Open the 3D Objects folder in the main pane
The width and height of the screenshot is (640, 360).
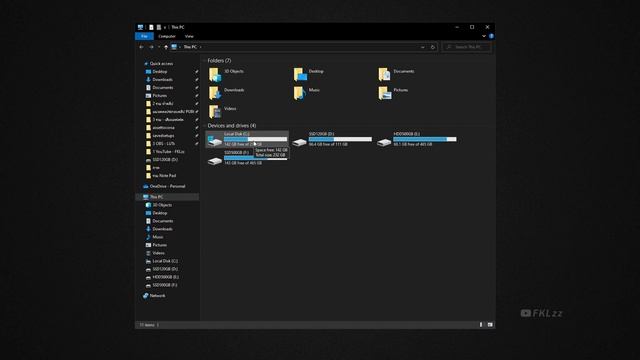(227, 74)
